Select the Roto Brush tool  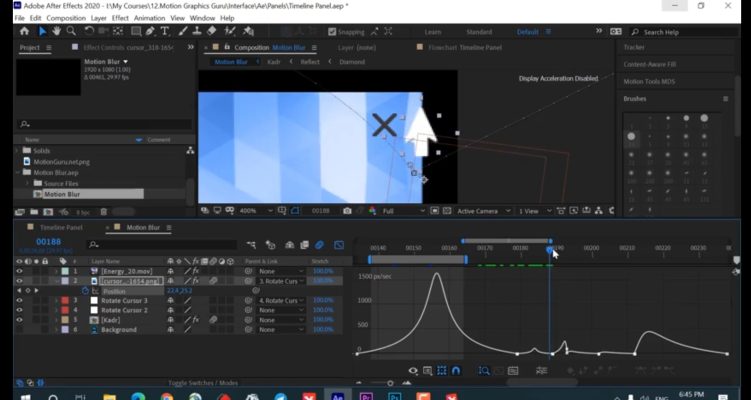tap(230, 32)
